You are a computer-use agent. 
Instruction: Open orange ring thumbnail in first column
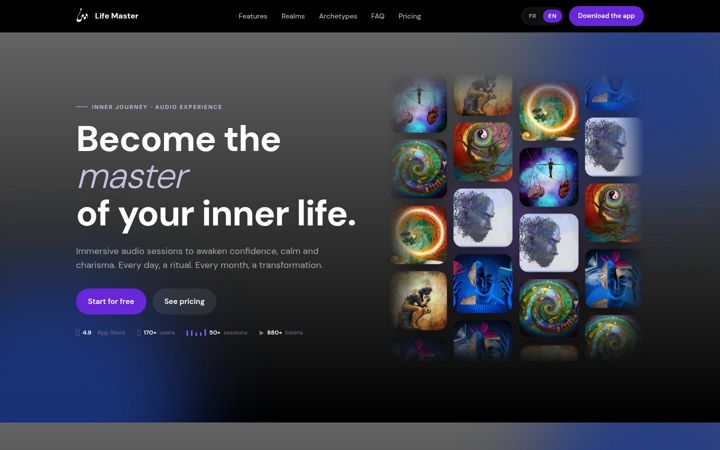click(x=419, y=235)
